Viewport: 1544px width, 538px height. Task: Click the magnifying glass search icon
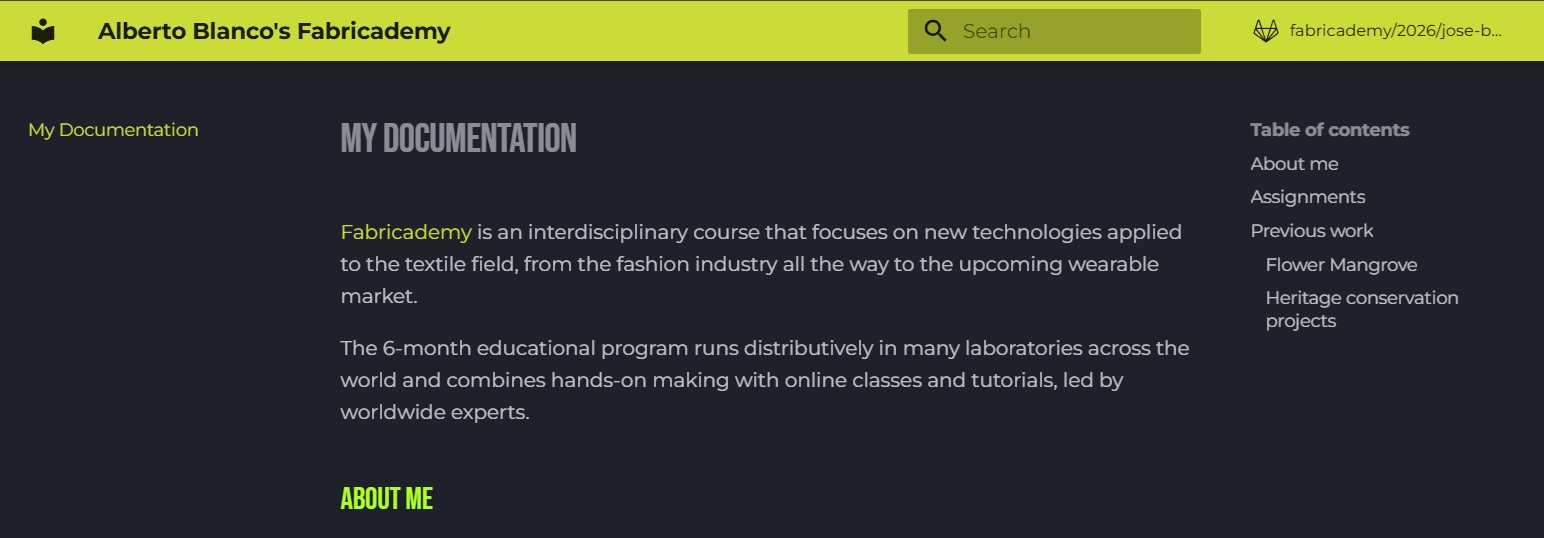tap(935, 31)
